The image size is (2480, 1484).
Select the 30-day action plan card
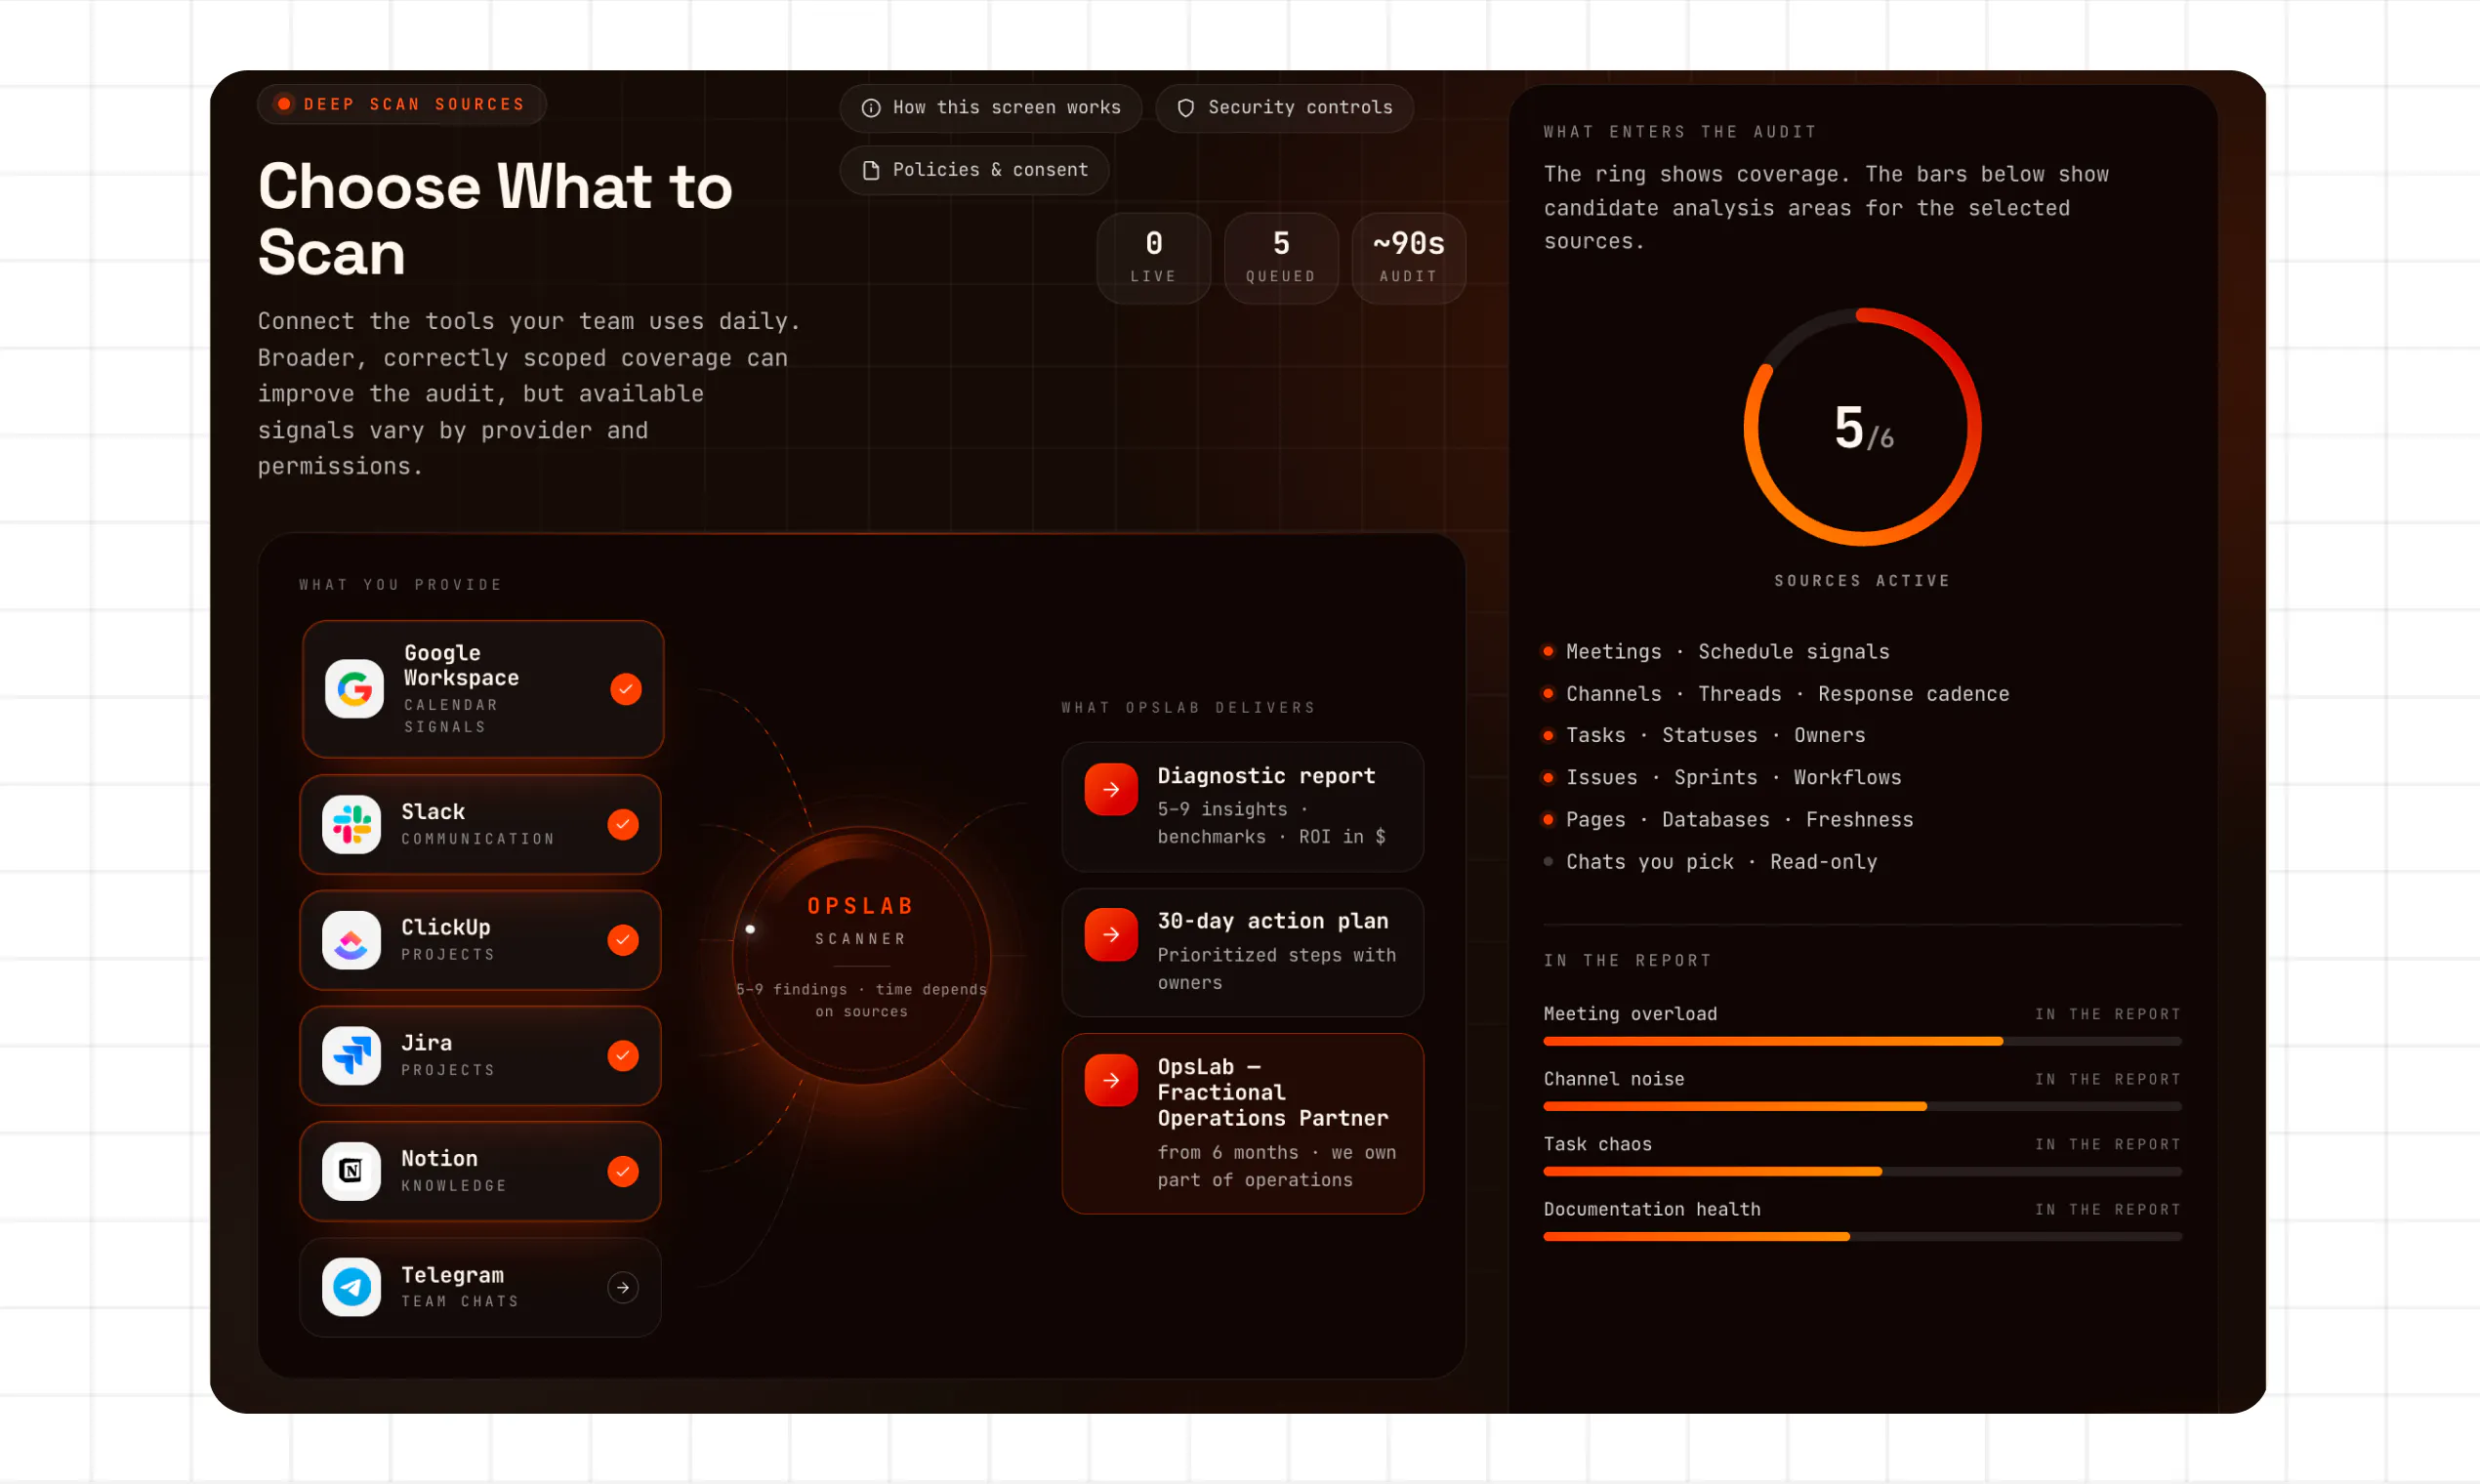pos(1243,952)
